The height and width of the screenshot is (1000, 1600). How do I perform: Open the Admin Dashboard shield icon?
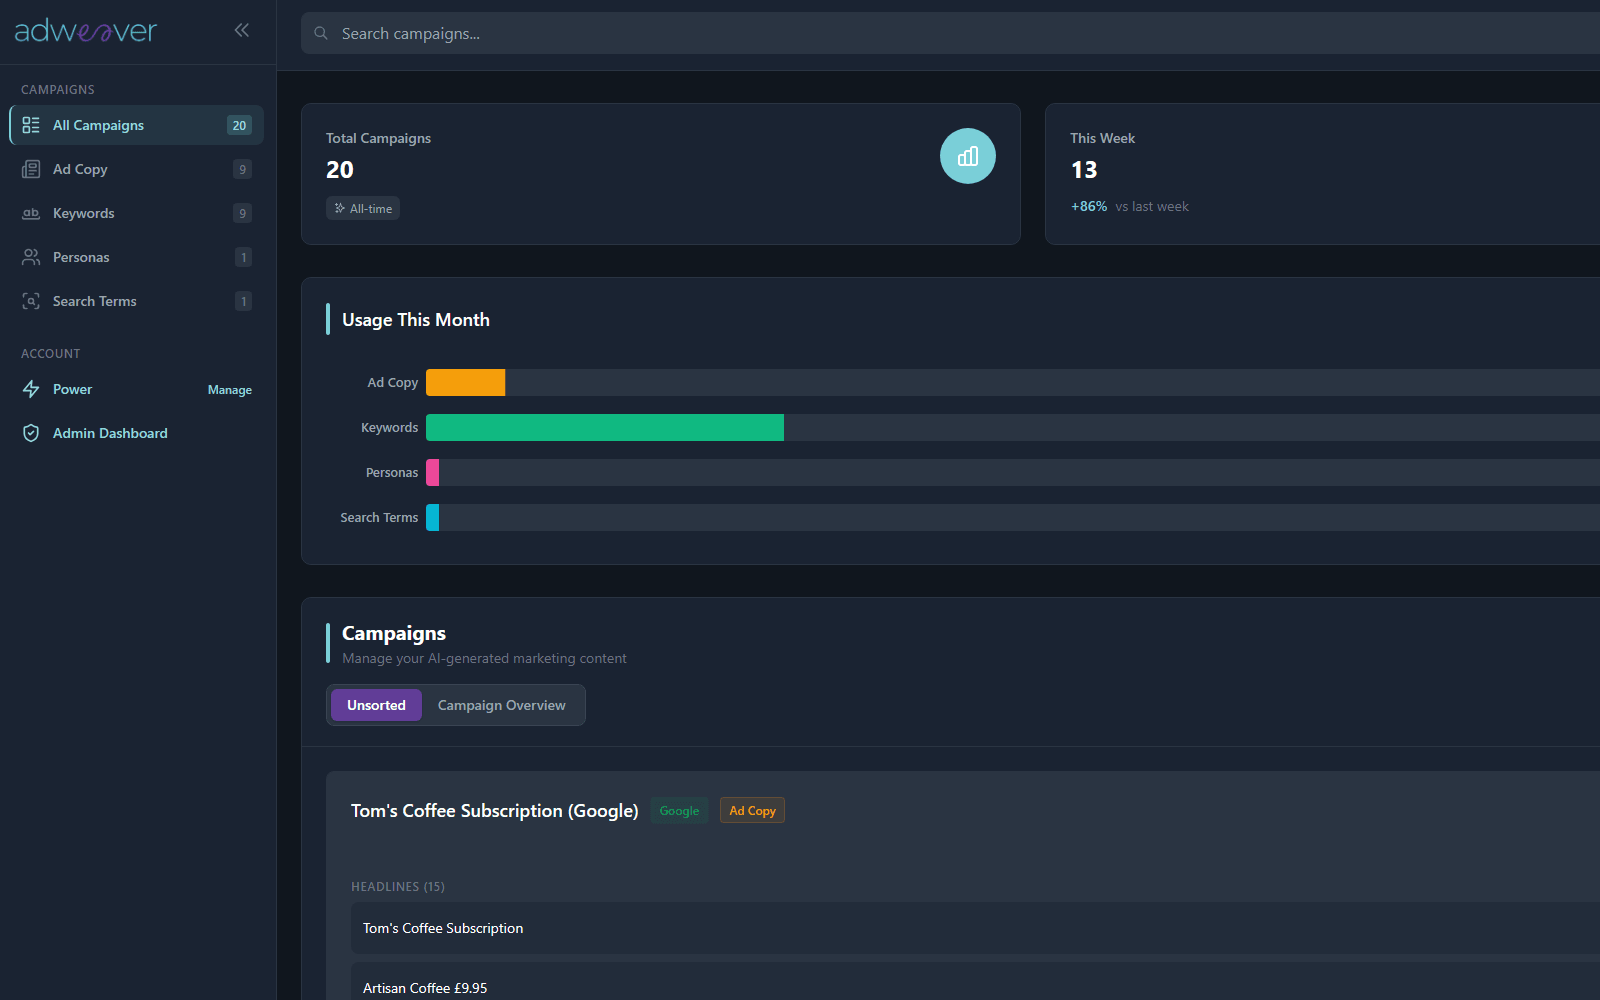click(x=30, y=432)
